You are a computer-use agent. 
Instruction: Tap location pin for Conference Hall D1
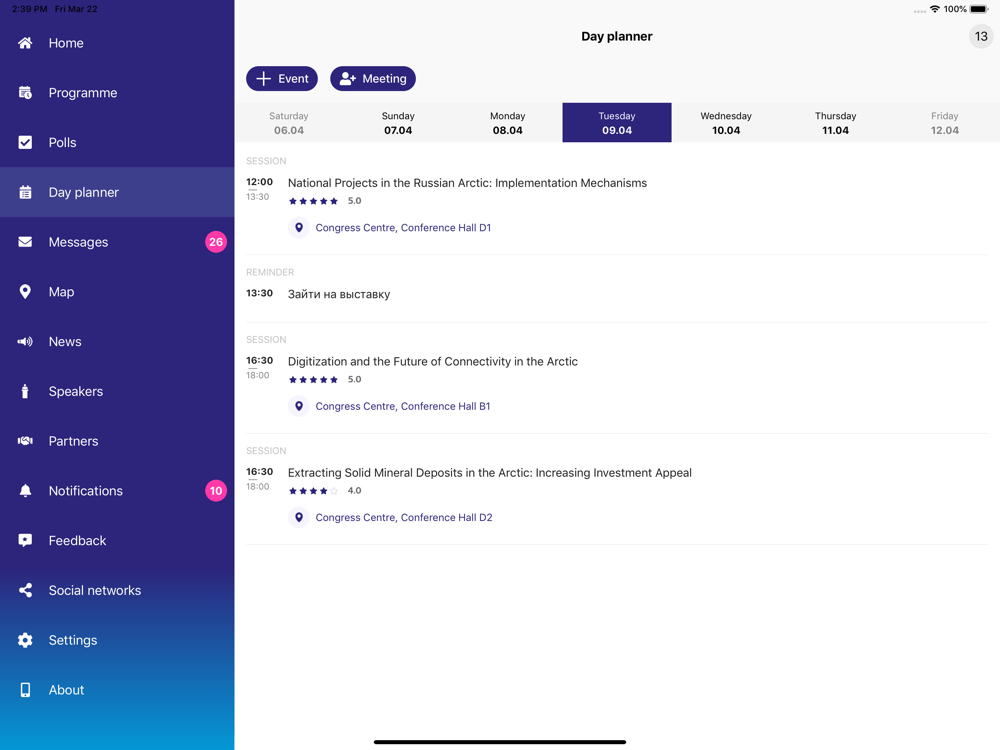point(298,228)
